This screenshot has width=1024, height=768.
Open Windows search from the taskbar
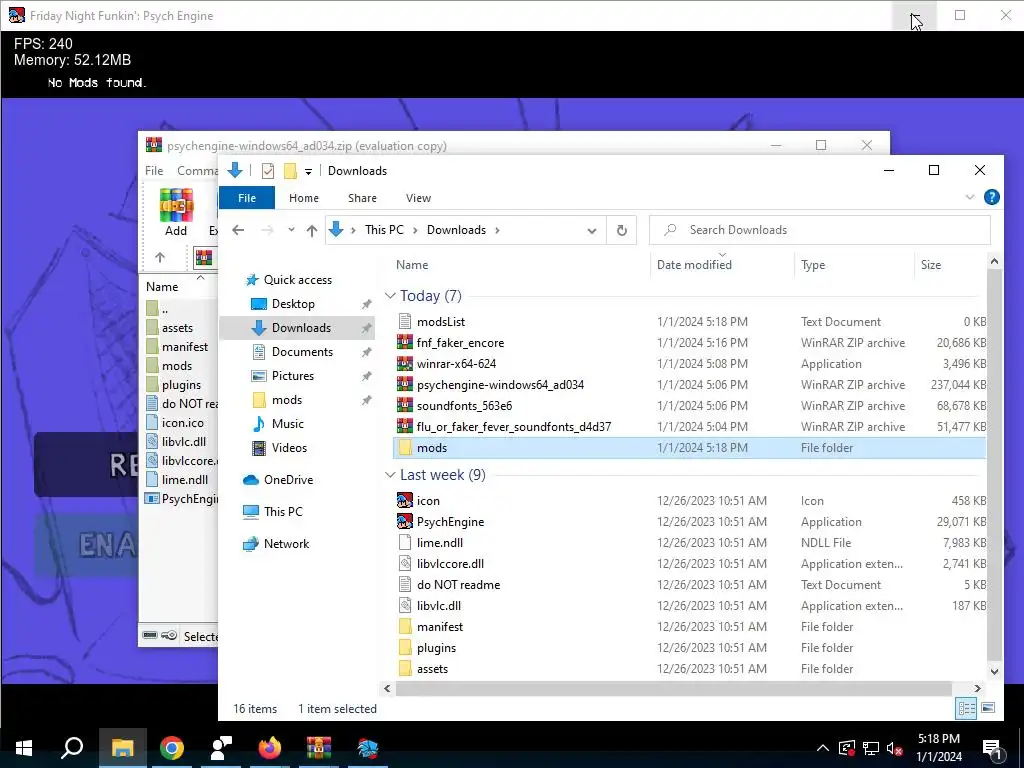pos(72,748)
